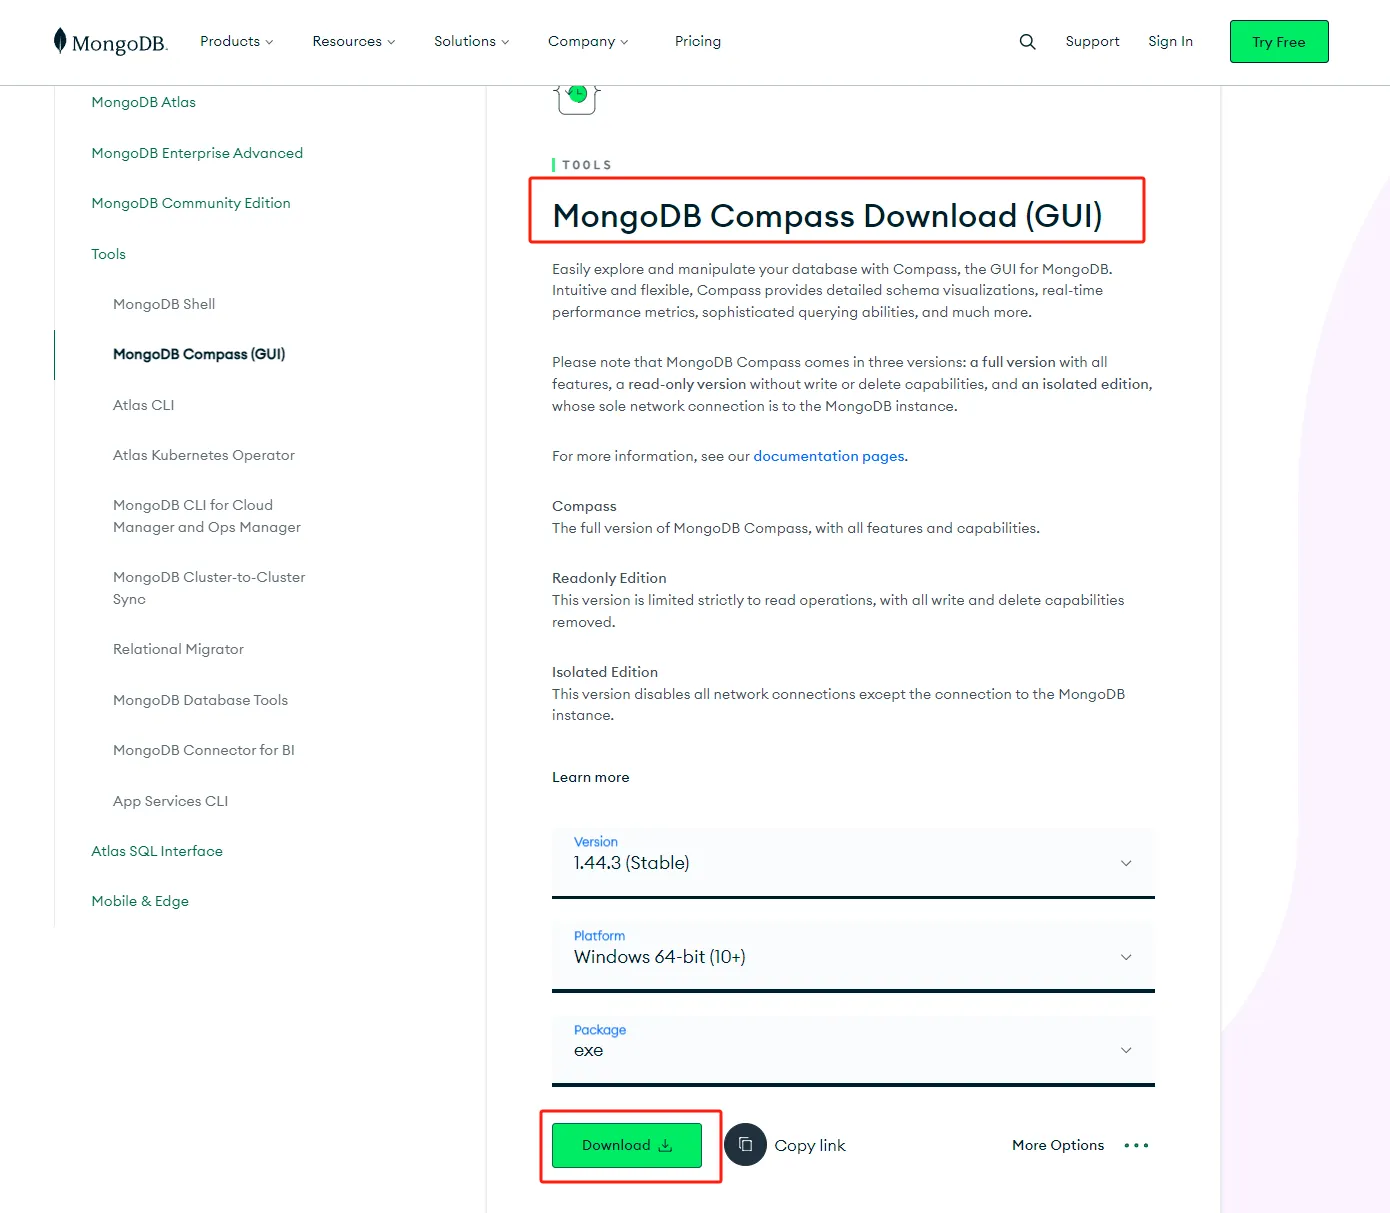The width and height of the screenshot is (1390, 1213).
Task: Select MongoDB Enterprise Advanced in the sidebar
Action: coord(197,153)
